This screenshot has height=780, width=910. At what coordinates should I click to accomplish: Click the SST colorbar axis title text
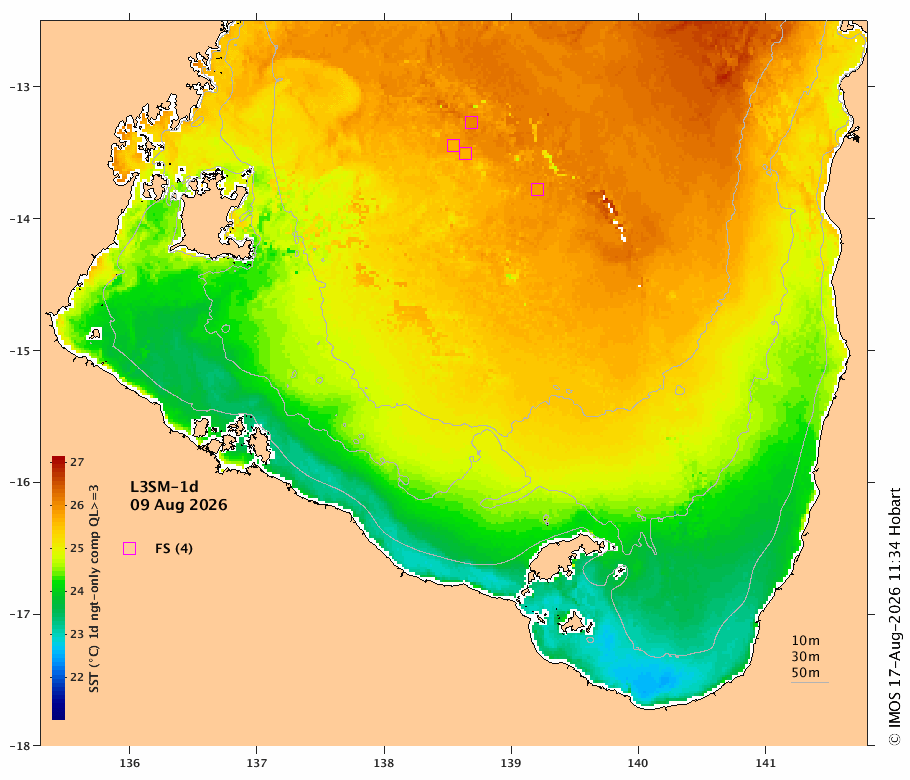[x=94, y=588]
